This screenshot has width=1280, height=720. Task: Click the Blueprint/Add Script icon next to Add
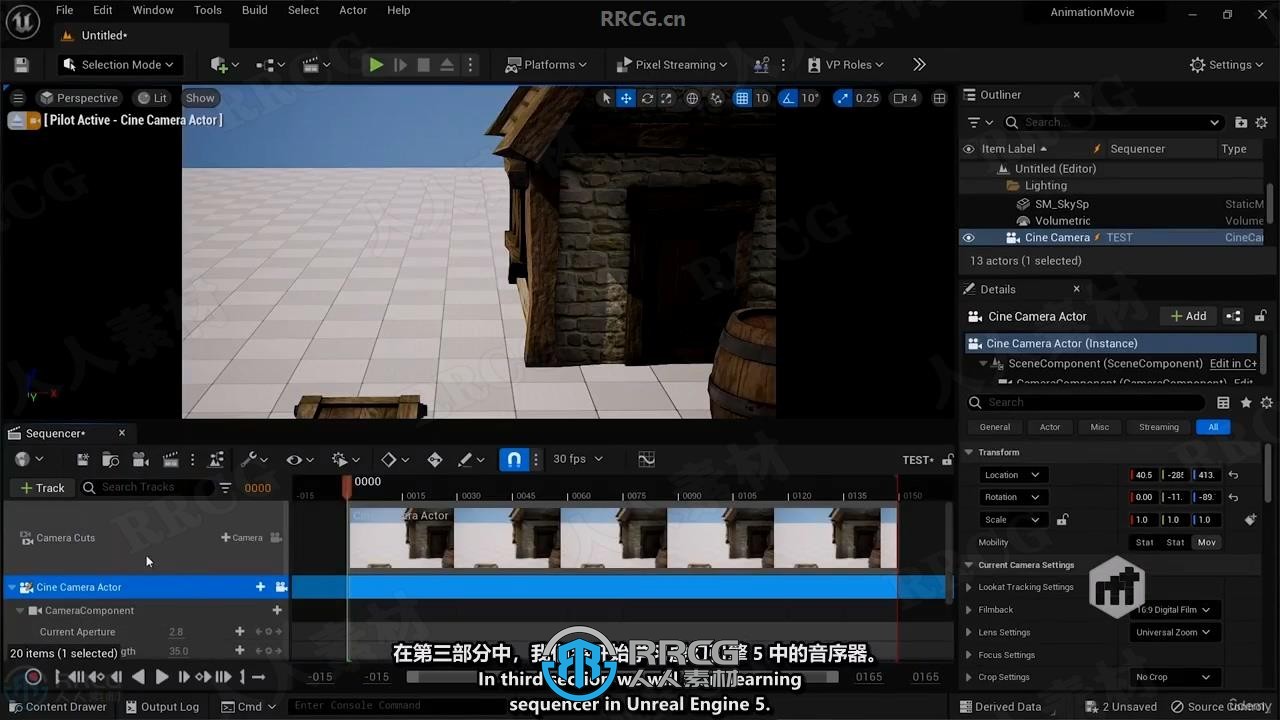point(1233,316)
